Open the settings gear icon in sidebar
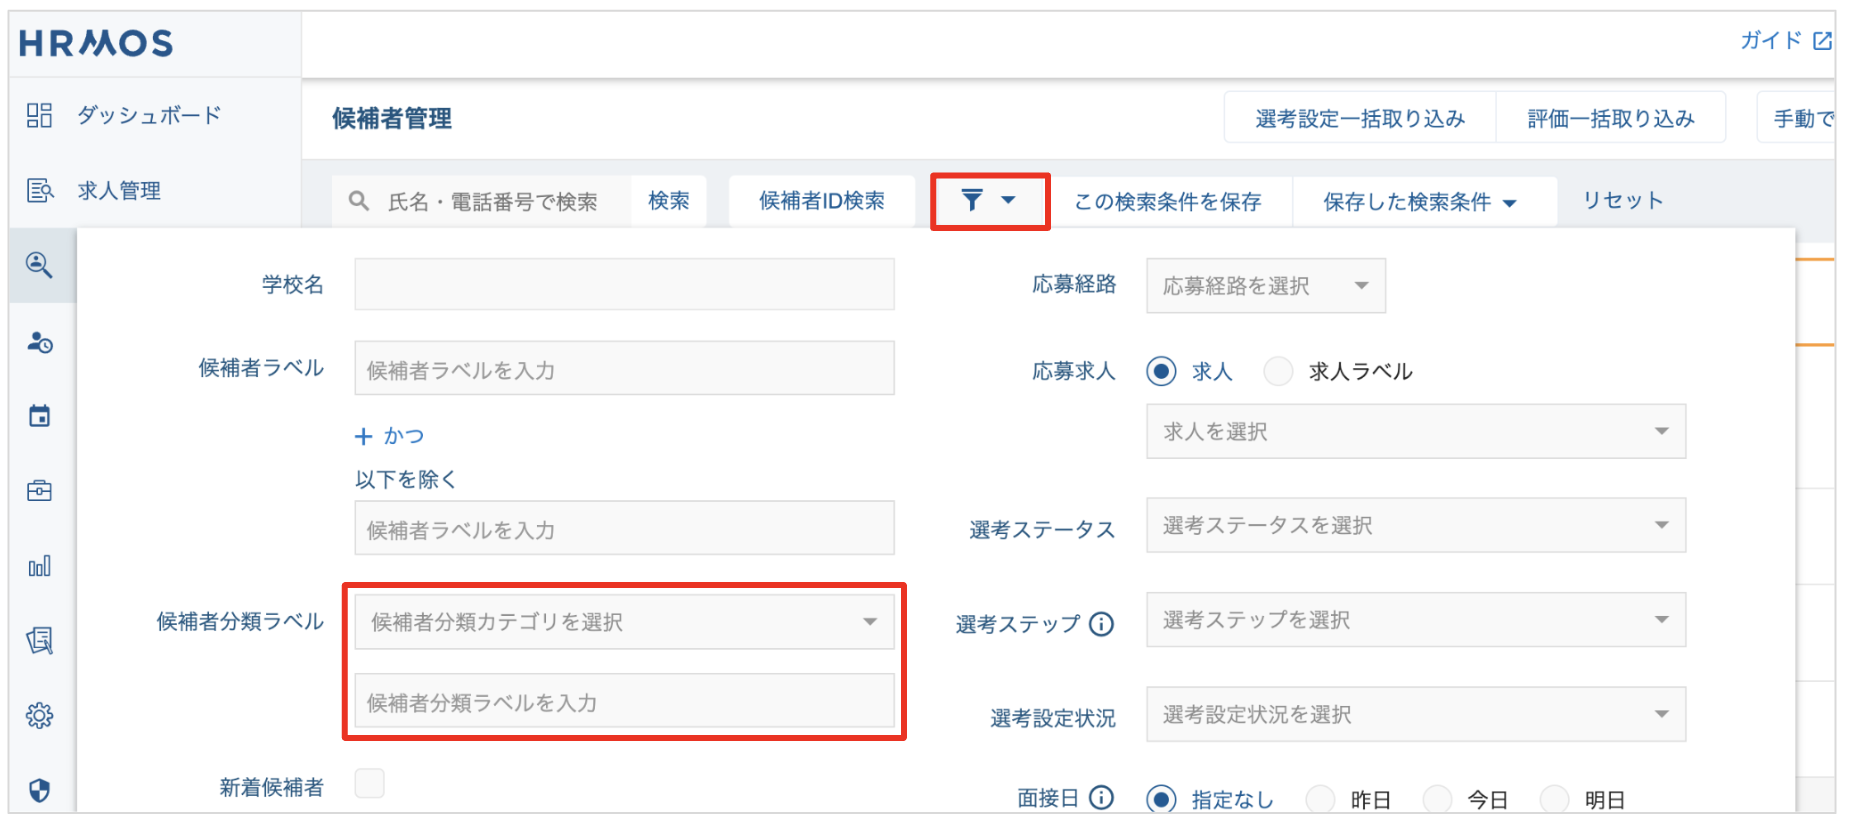This screenshot has height=826, width=1850. [x=40, y=716]
